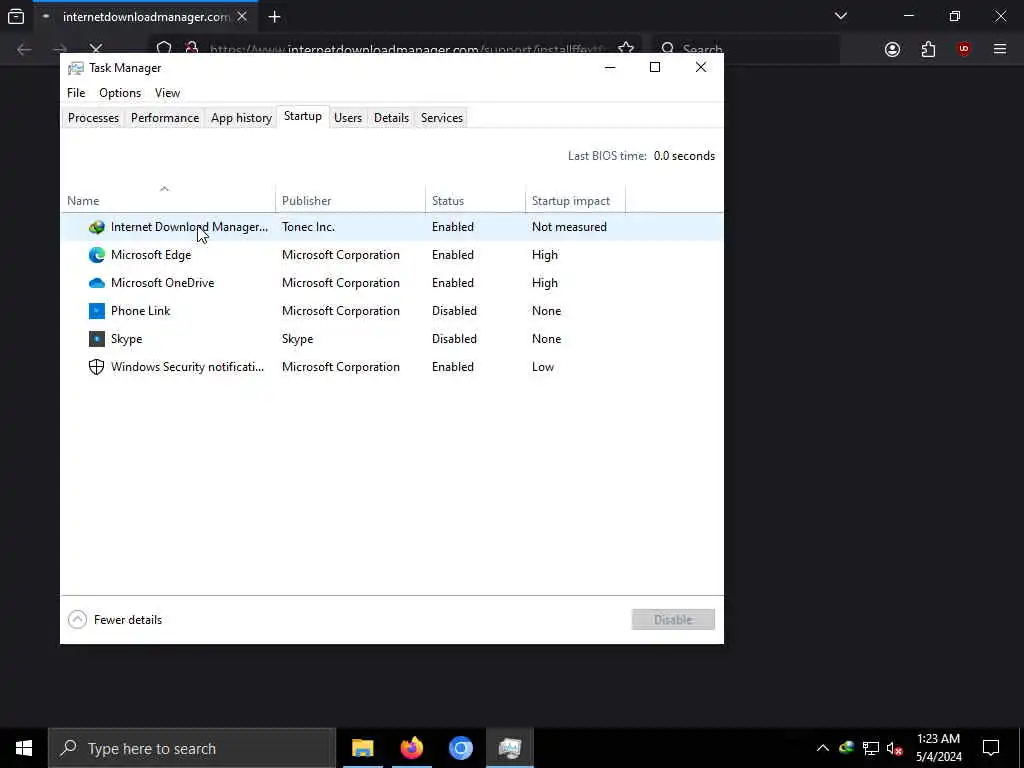This screenshot has height=768, width=1024.
Task: Click the taskbar search box
Action: point(192,748)
